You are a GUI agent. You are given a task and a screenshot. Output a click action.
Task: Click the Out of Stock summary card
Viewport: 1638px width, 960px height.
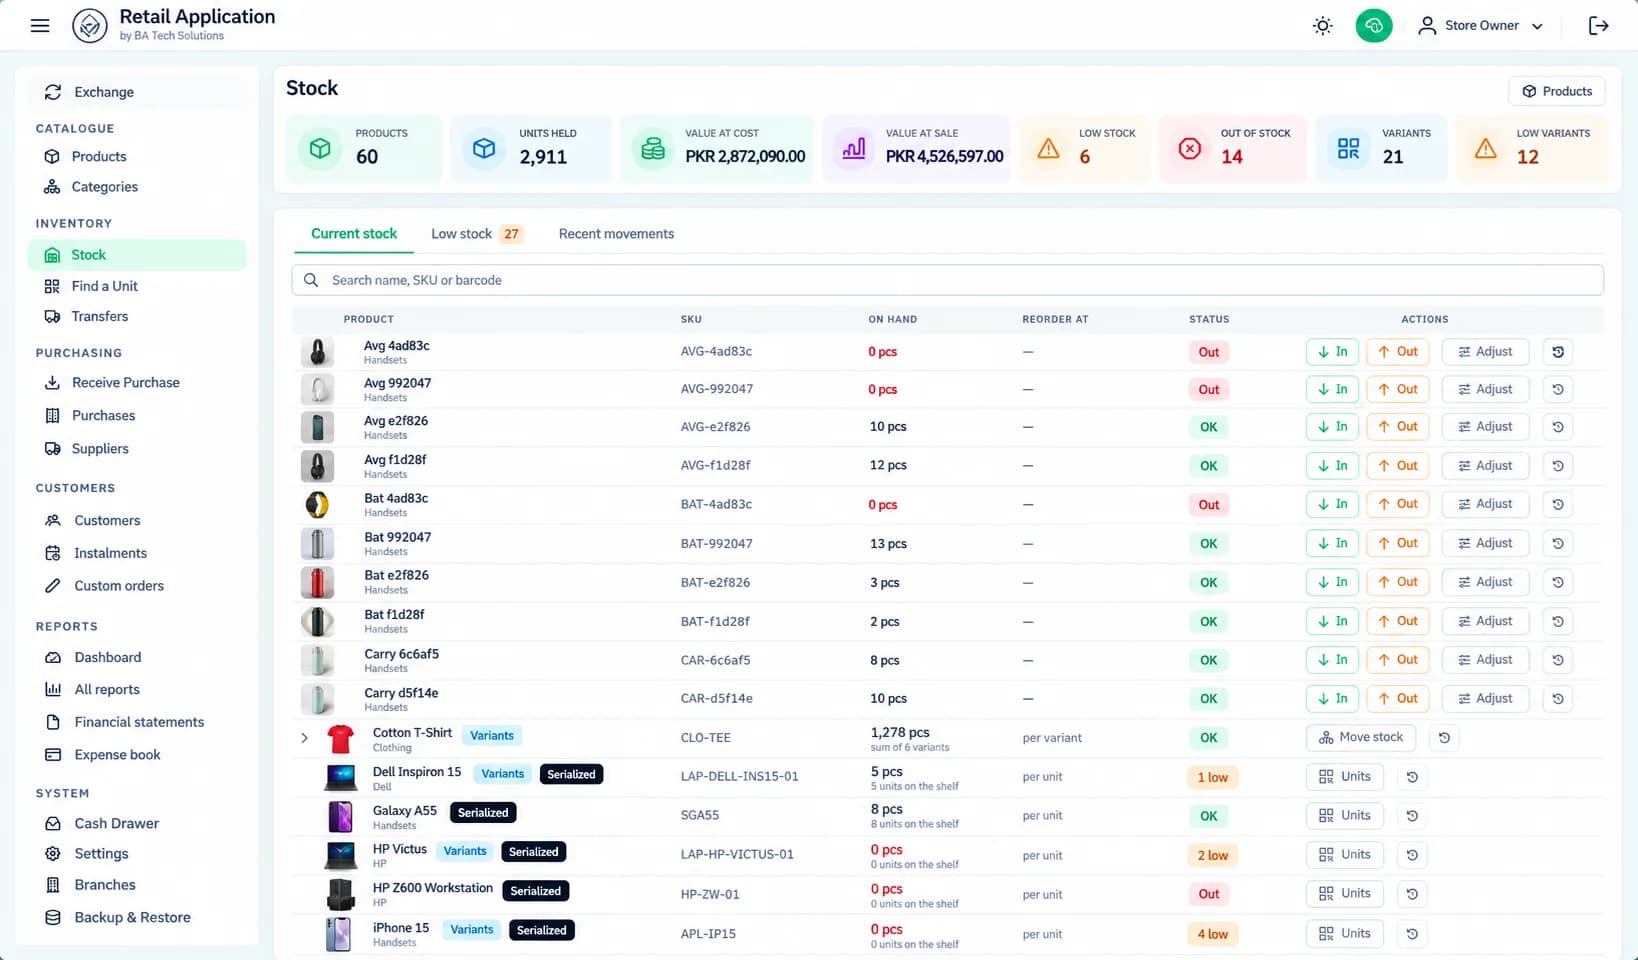[1232, 149]
